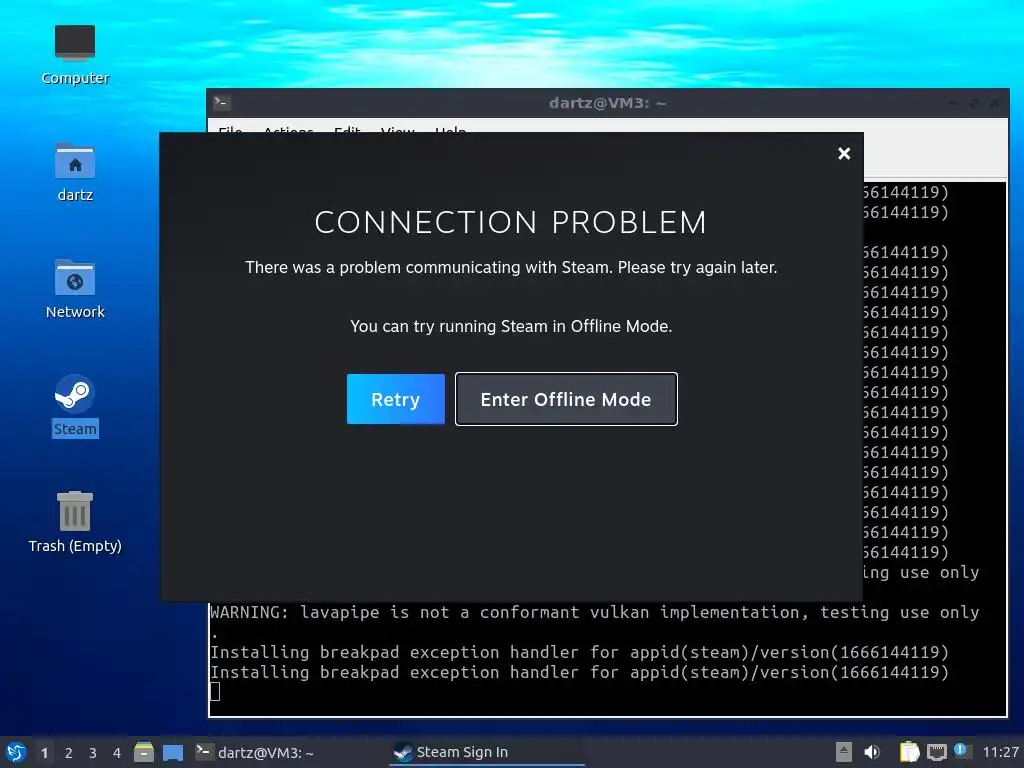Viewport: 1024px width, 768px height.
Task: Open the clipboard manager tray icon
Action: [909, 752]
